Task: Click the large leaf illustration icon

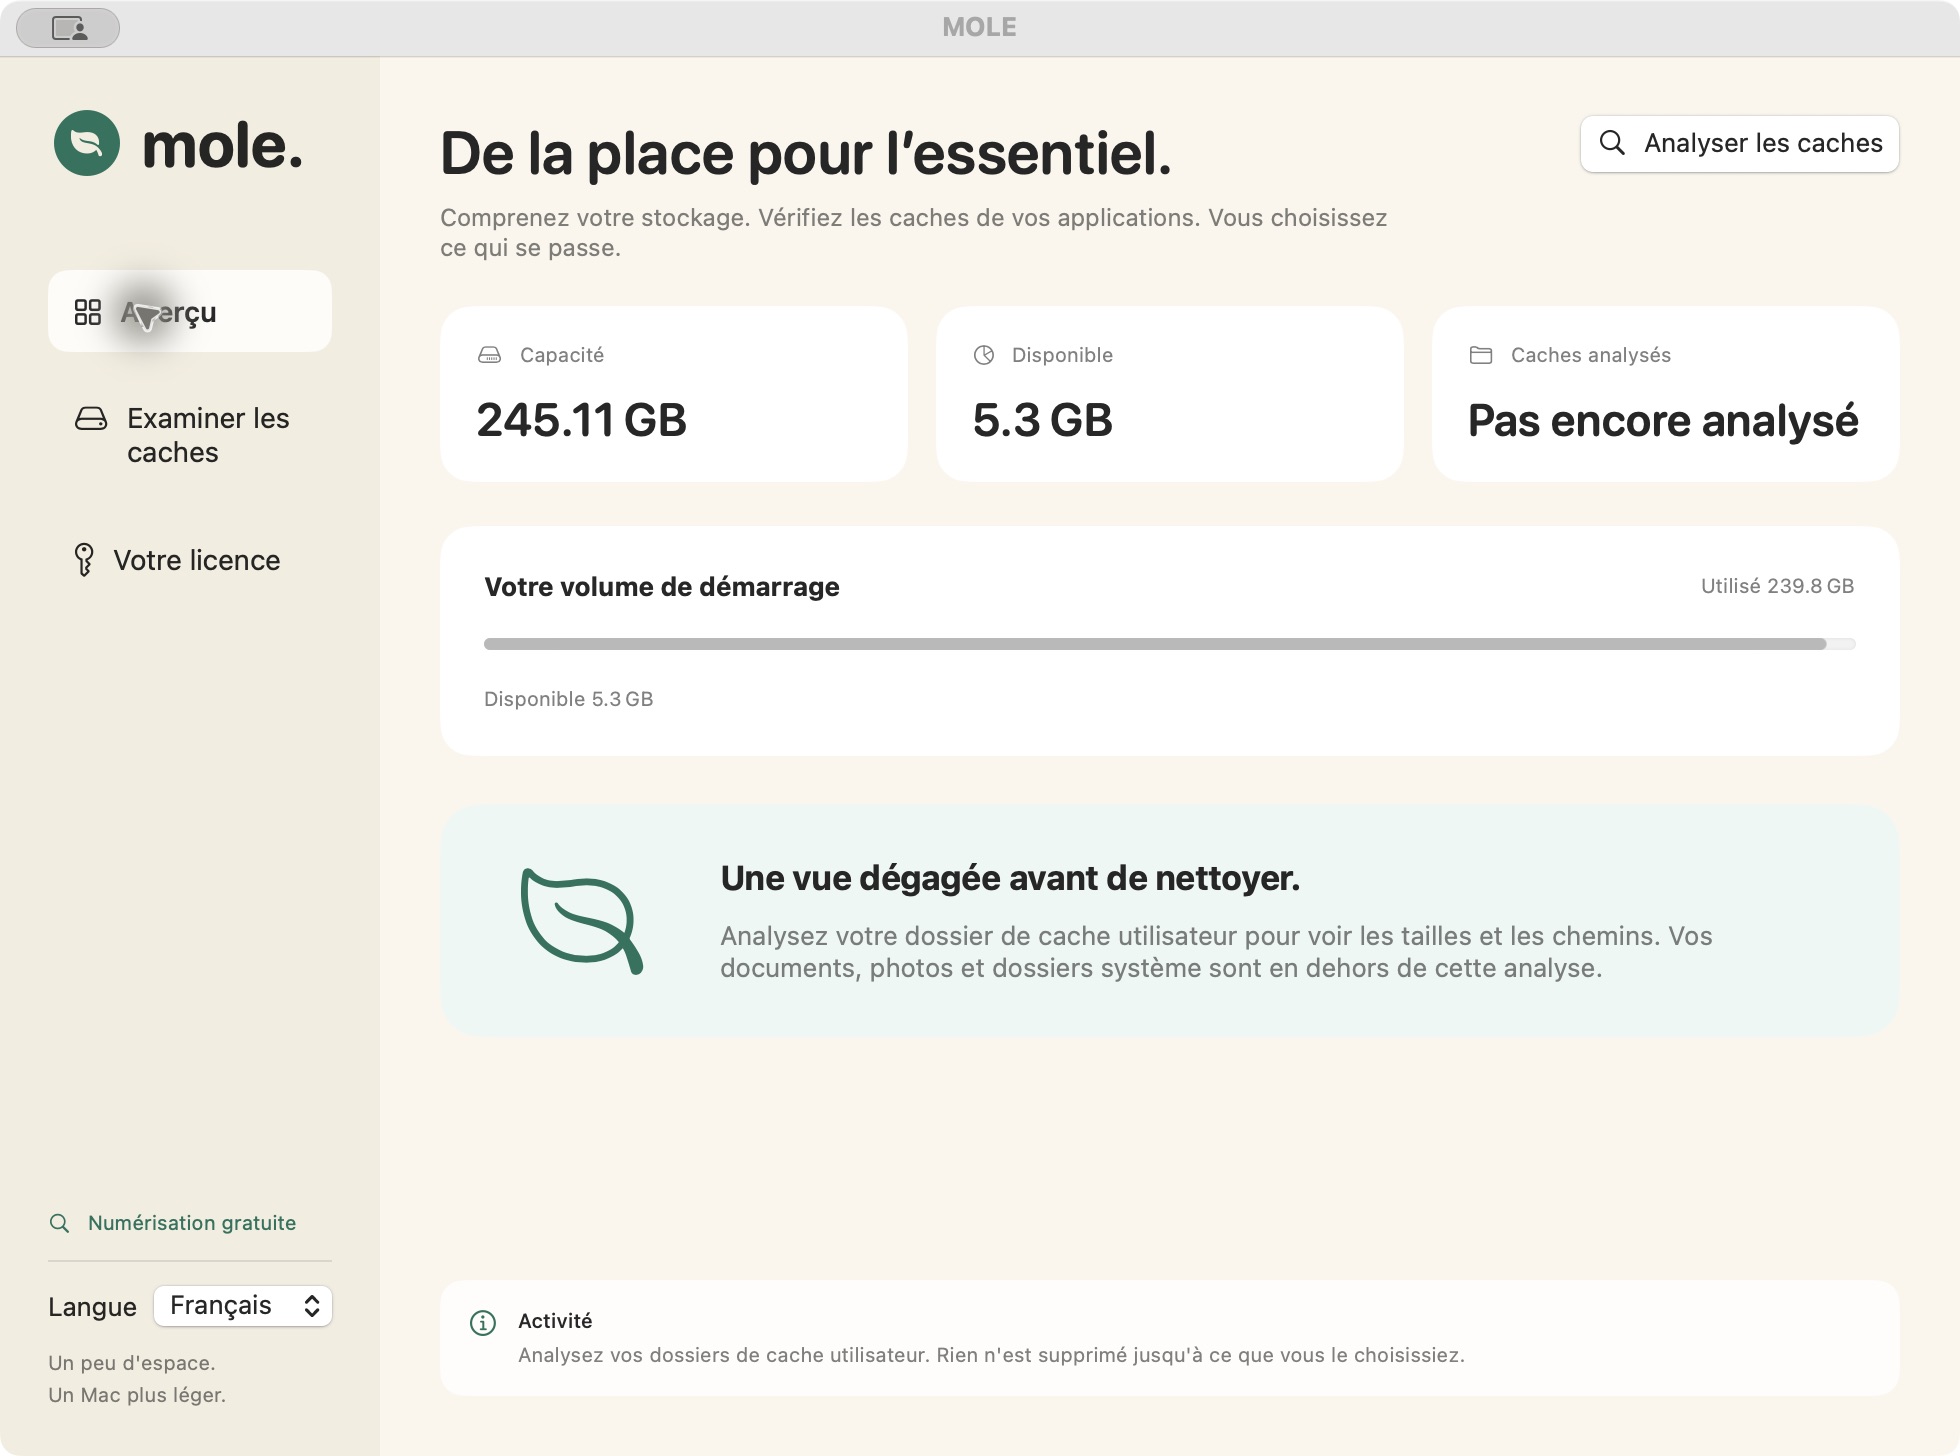Action: tap(581, 921)
